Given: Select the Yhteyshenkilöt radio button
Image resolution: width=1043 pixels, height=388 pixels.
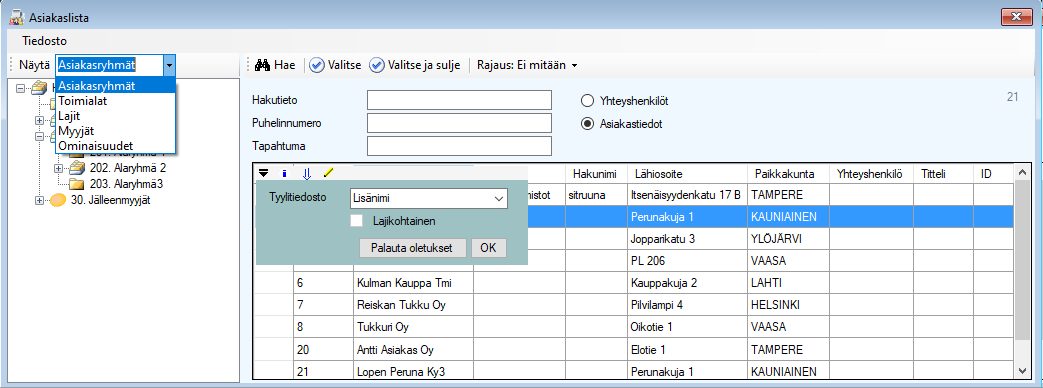Looking at the screenshot, I should click(x=587, y=101).
